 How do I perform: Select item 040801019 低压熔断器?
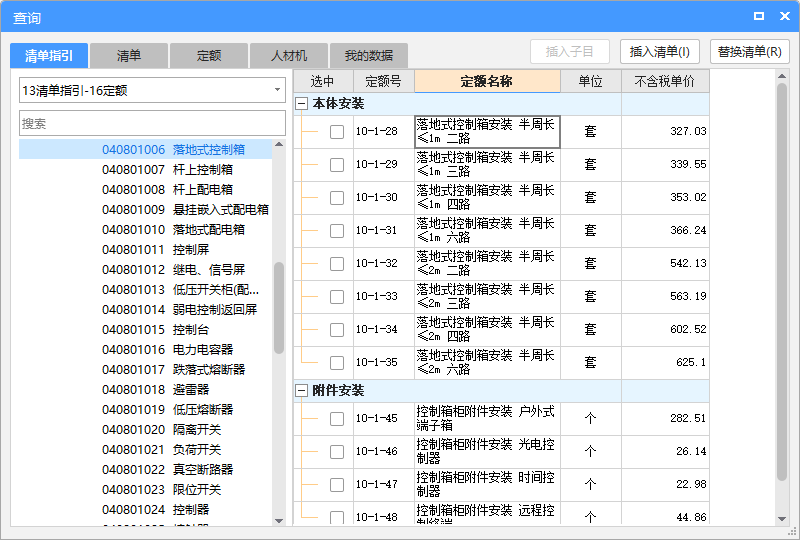pyautogui.click(x=145, y=409)
